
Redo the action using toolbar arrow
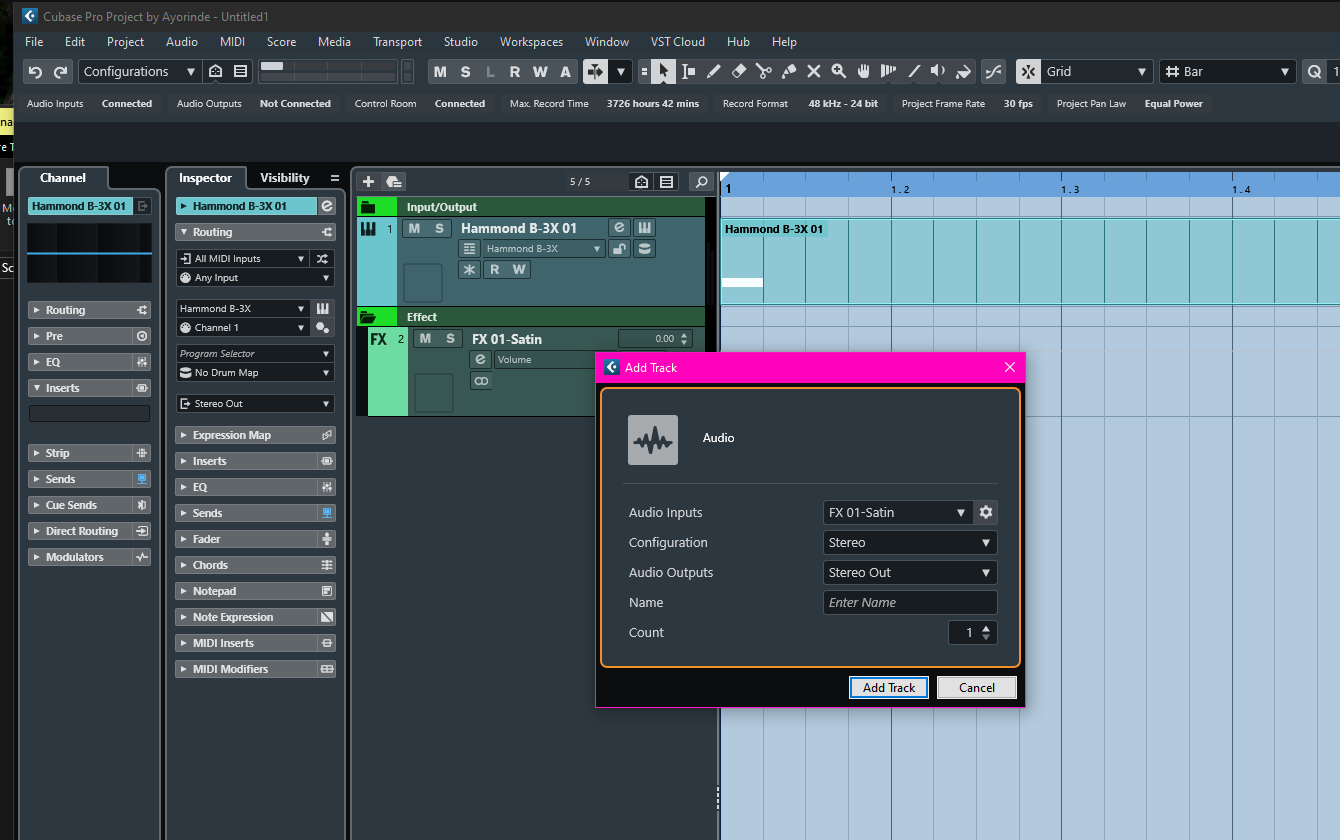click(61, 72)
